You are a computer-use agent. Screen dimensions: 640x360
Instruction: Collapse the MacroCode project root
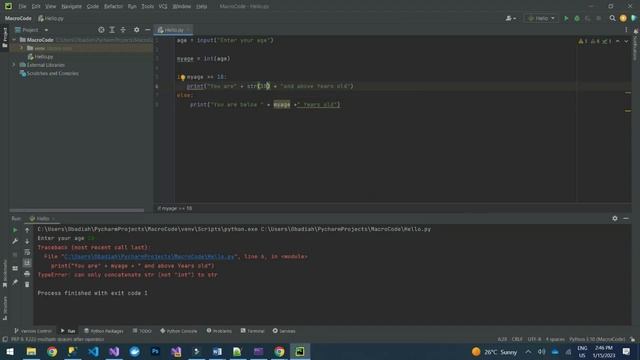point(14,40)
